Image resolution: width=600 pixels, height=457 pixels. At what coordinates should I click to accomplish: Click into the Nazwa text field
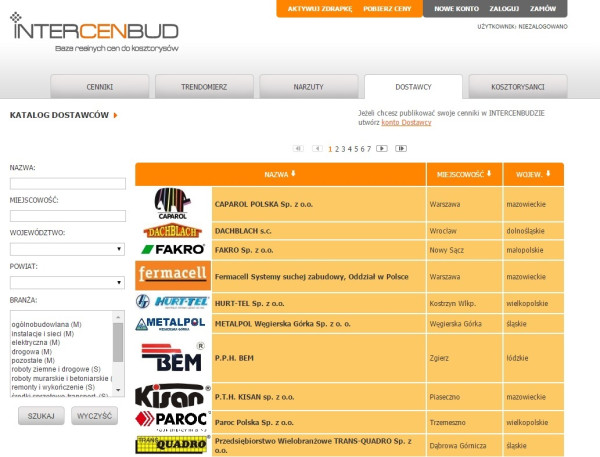[x=67, y=183]
